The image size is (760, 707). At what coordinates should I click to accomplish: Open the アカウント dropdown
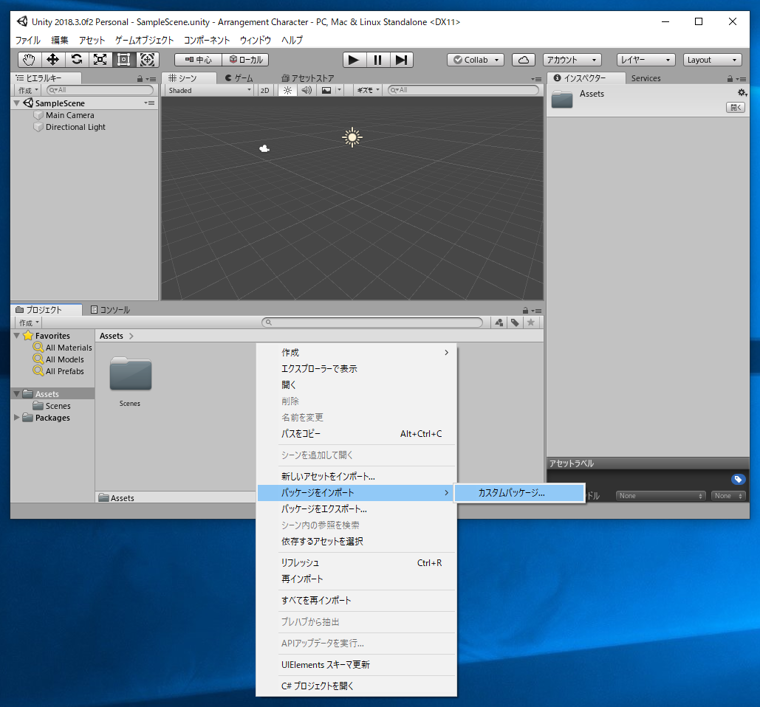pyautogui.click(x=572, y=60)
